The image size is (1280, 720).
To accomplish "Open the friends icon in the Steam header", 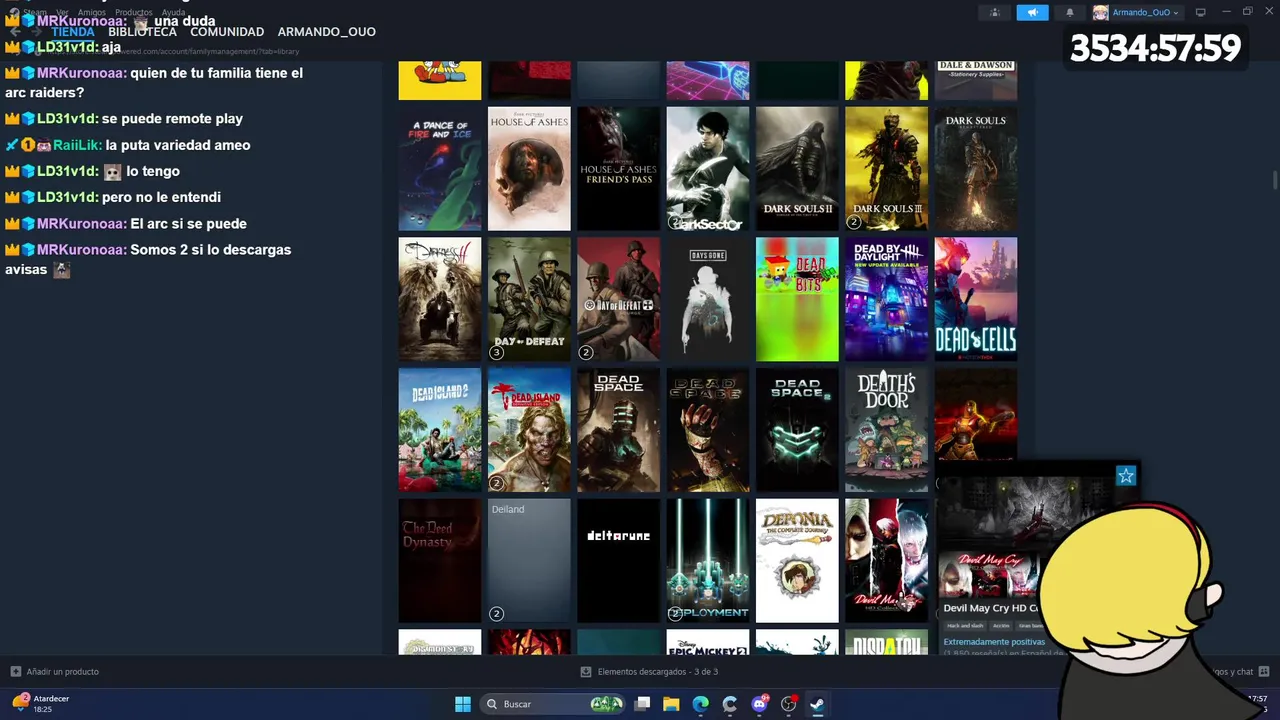I will pos(994,12).
